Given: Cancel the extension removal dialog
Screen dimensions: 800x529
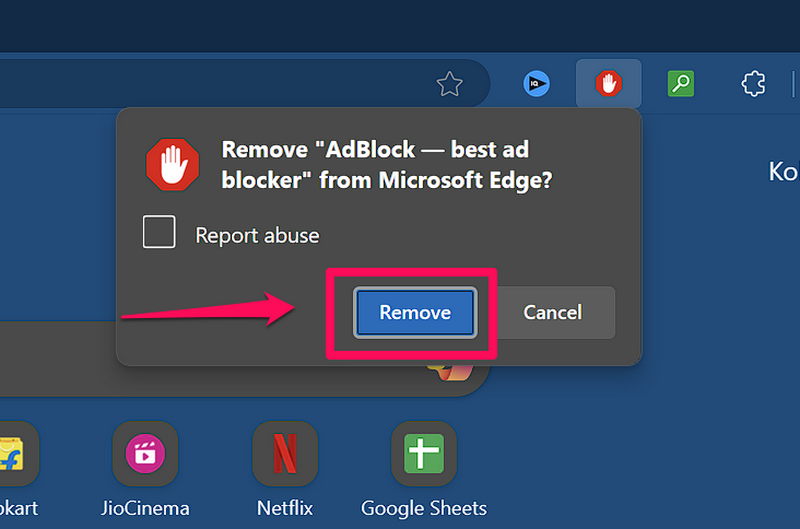Looking at the screenshot, I should coord(552,312).
